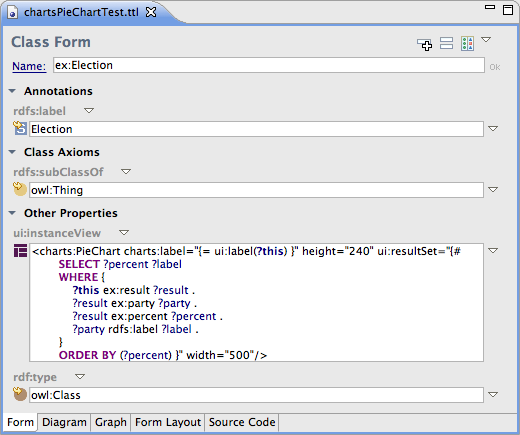Click the ui:instanceView property name
This screenshot has height=435, width=520.
(57, 233)
